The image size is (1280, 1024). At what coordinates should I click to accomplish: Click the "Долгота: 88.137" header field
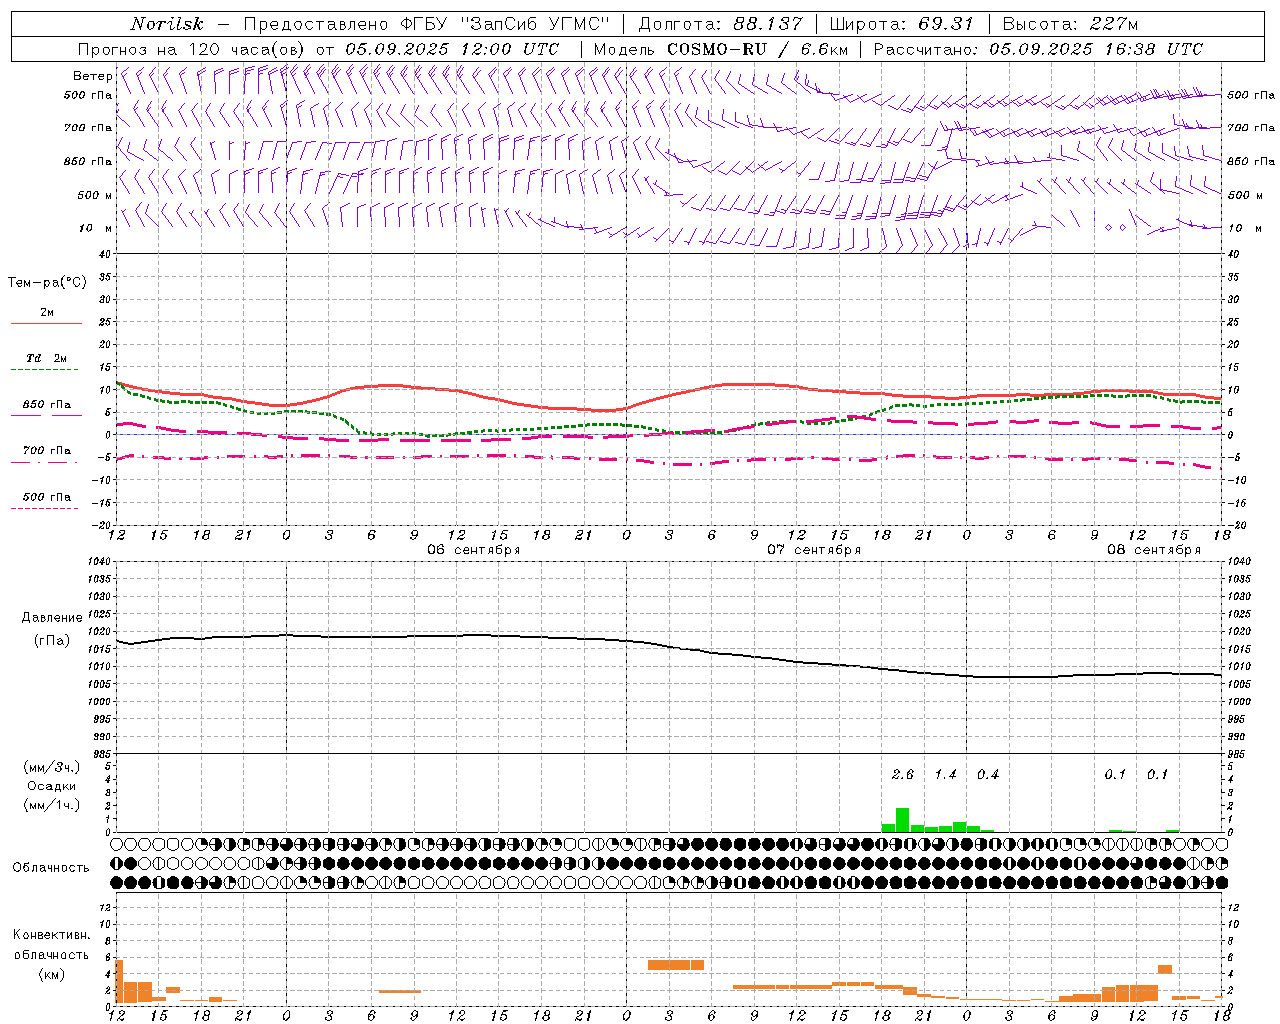[720, 24]
